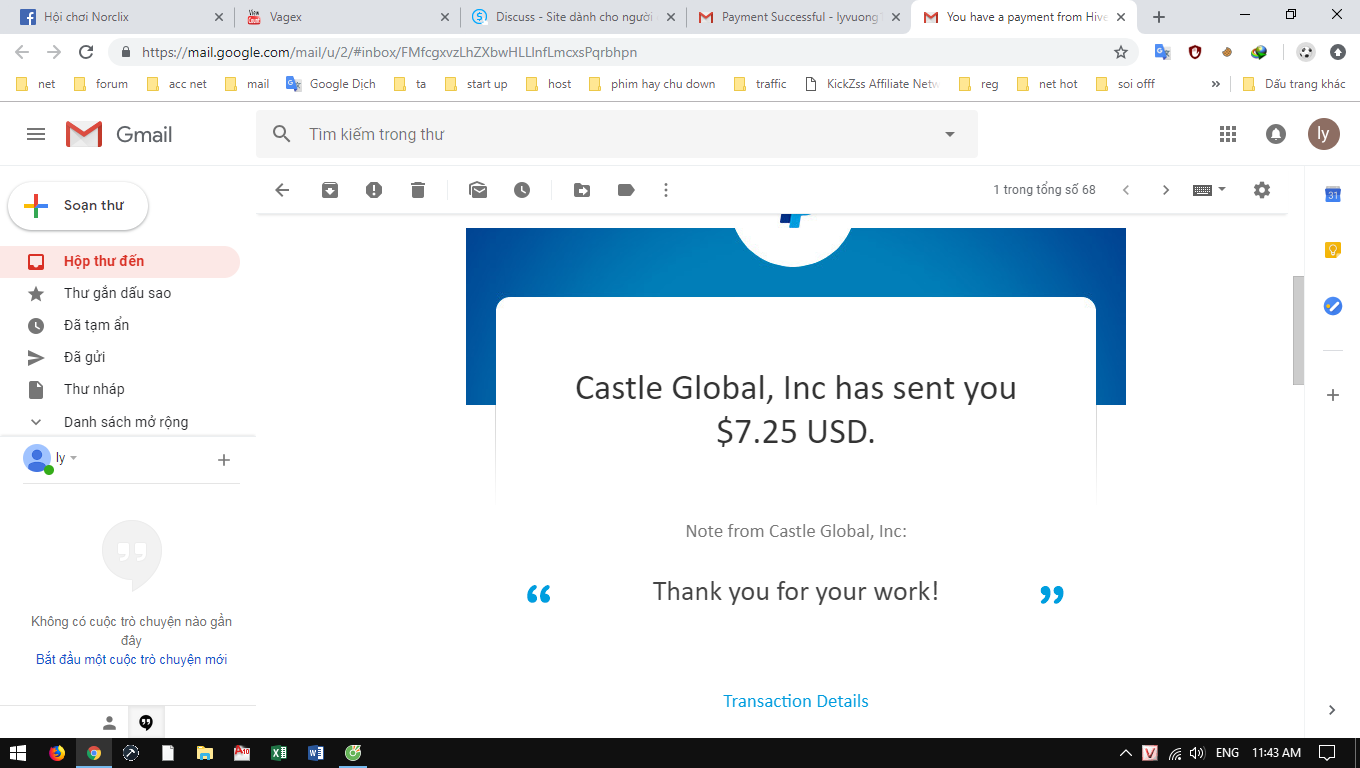Click the red shield extension icon
Image resolution: width=1360 pixels, height=768 pixels.
[1194, 52]
